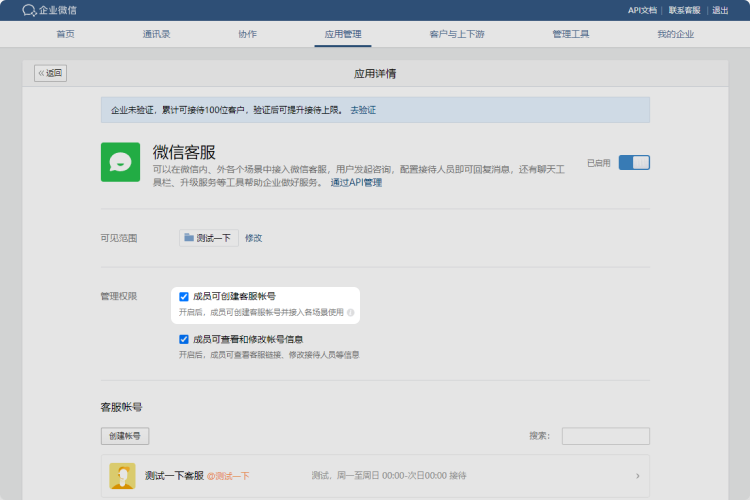The height and width of the screenshot is (500, 750).
Task: Focus the 搜索 input field
Action: pyautogui.click(x=606, y=436)
